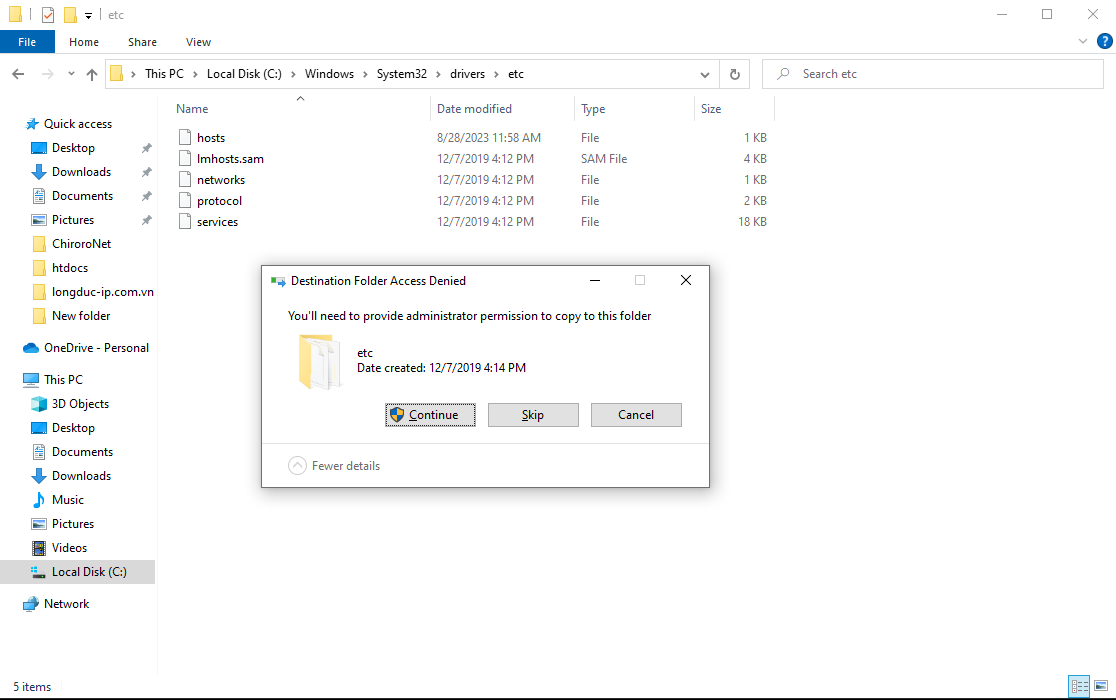
Task: Go up one folder level arrow
Action: point(92,75)
